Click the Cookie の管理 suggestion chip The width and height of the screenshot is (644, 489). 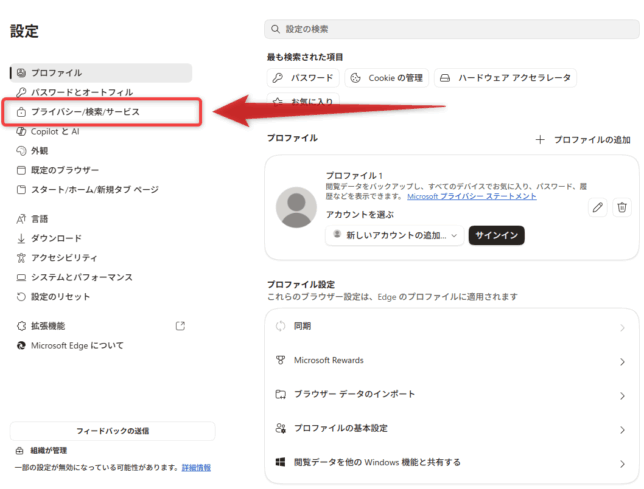coord(386,78)
